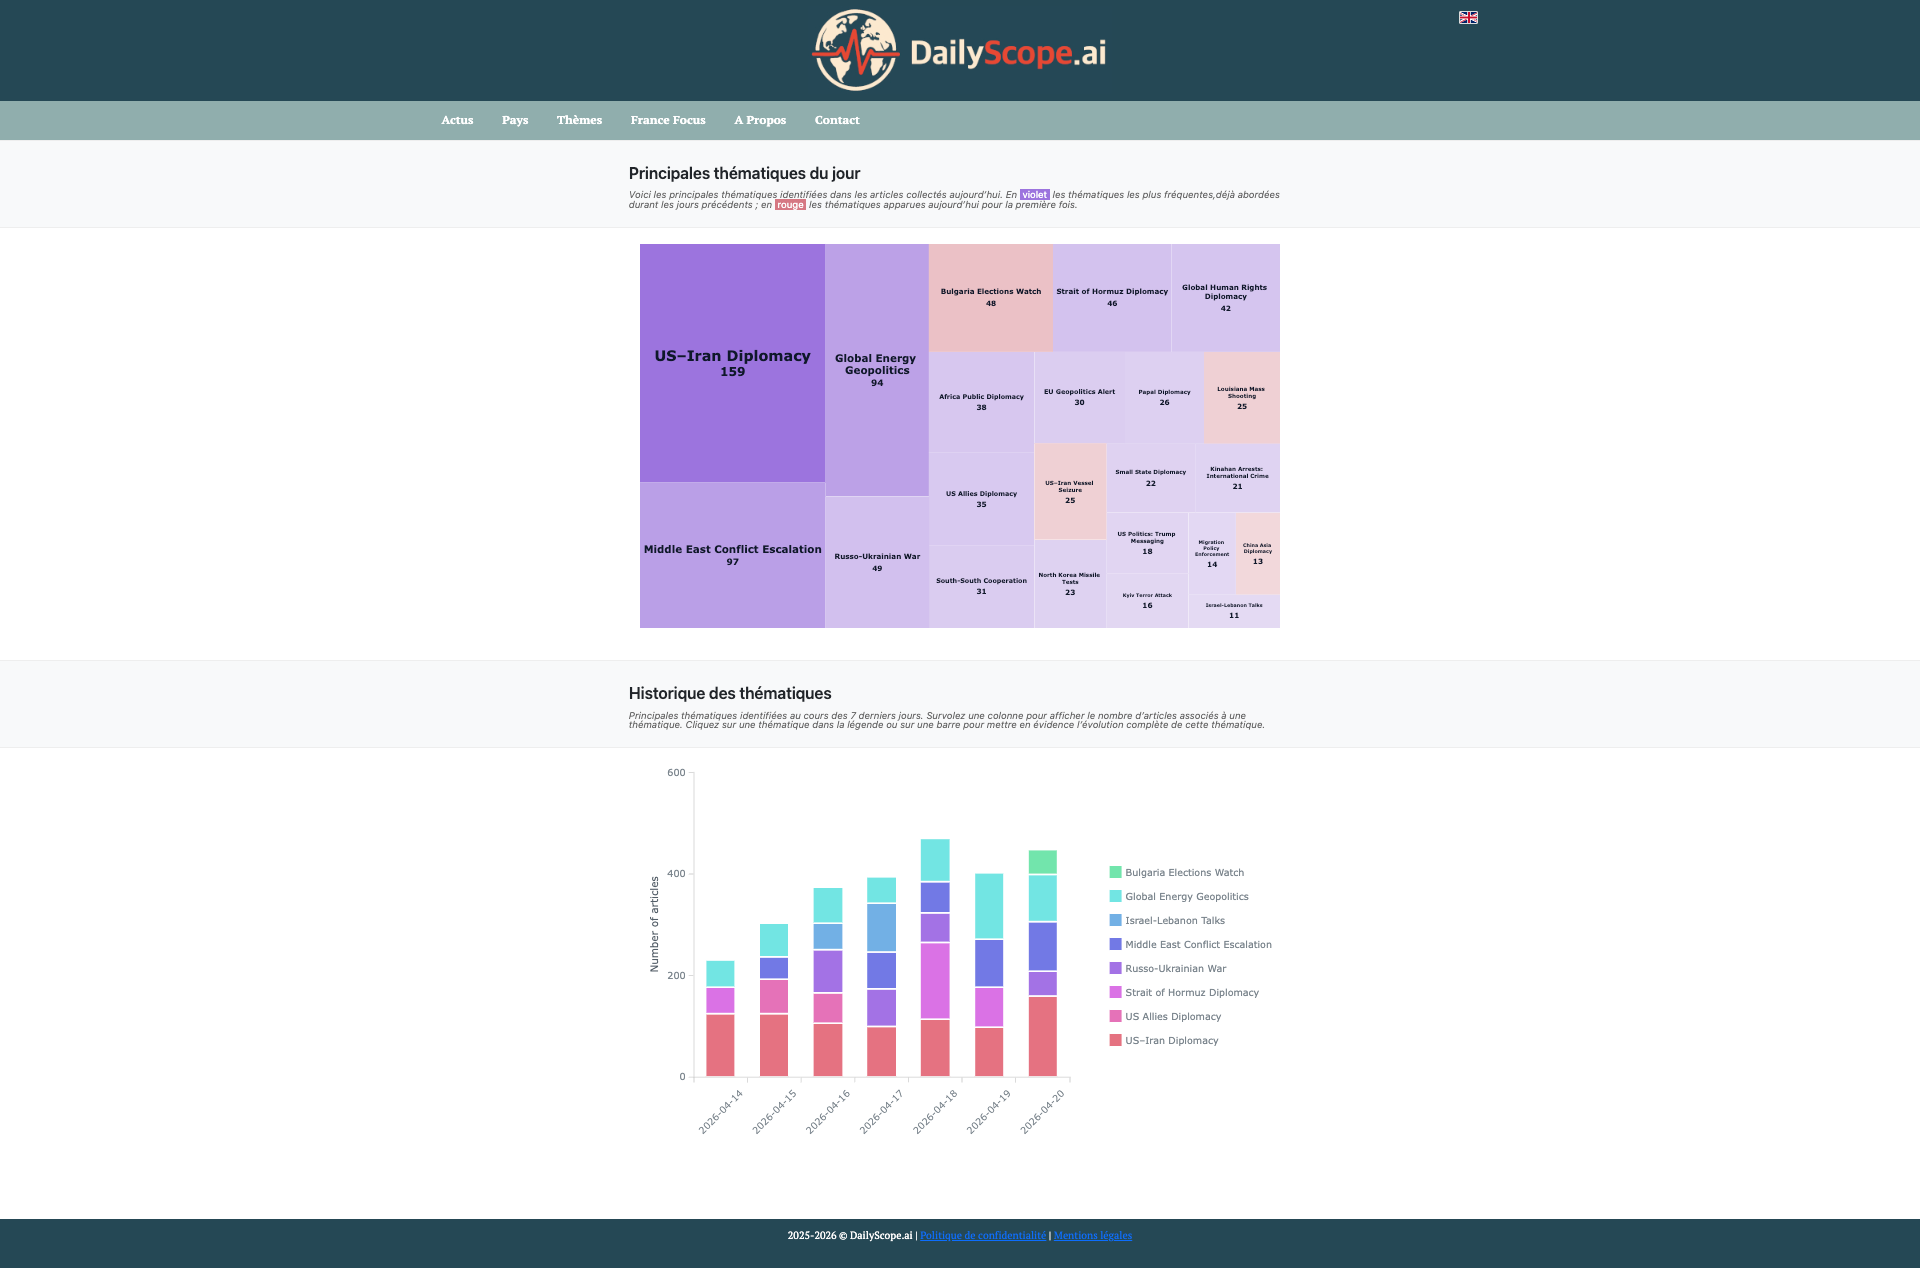The height and width of the screenshot is (1268, 1920).
Task: Toggle the Israel-Lebanon Talks legend entry
Action: [x=1174, y=921]
